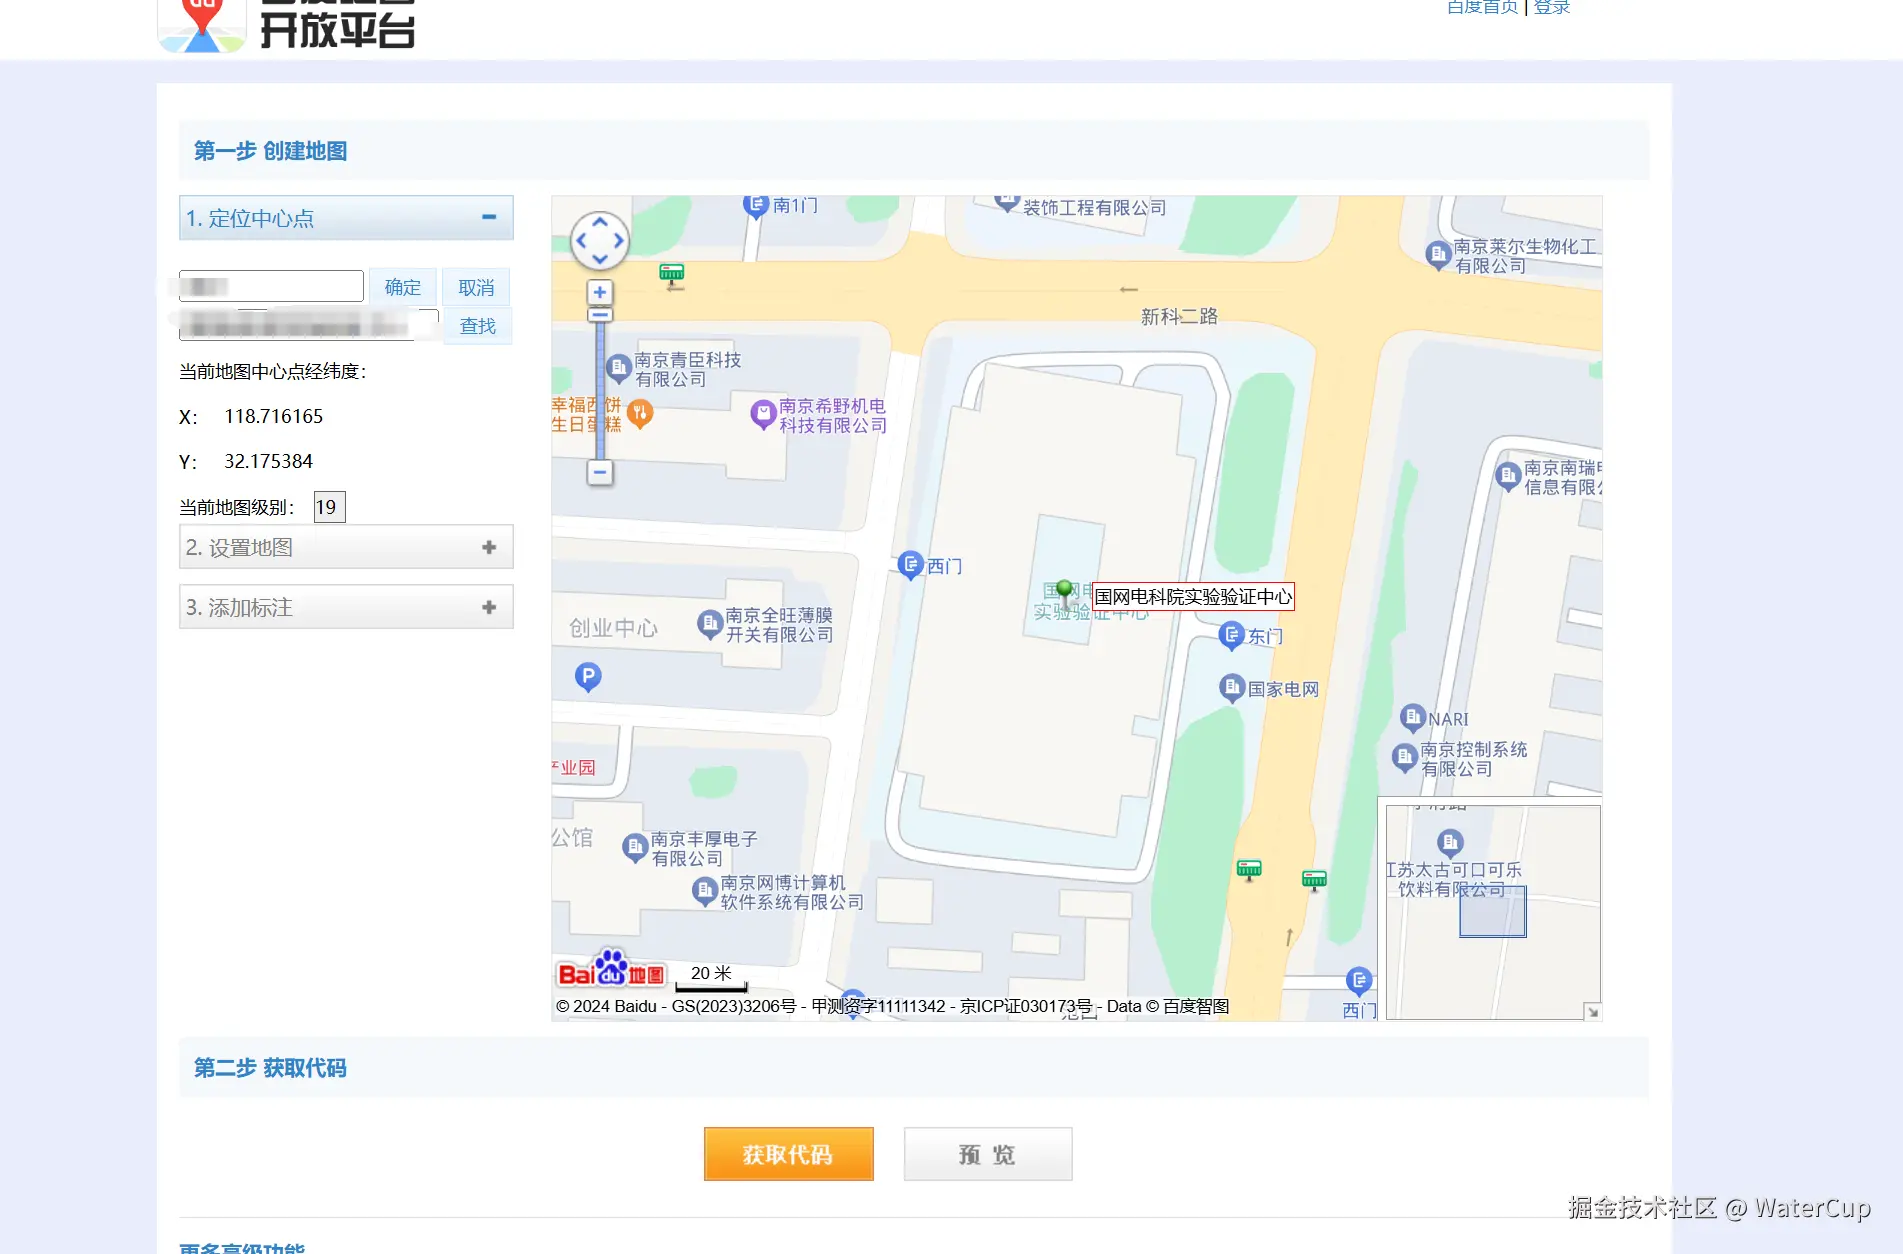Pan the map up with the top arrow
The image size is (1903, 1254).
point(600,222)
